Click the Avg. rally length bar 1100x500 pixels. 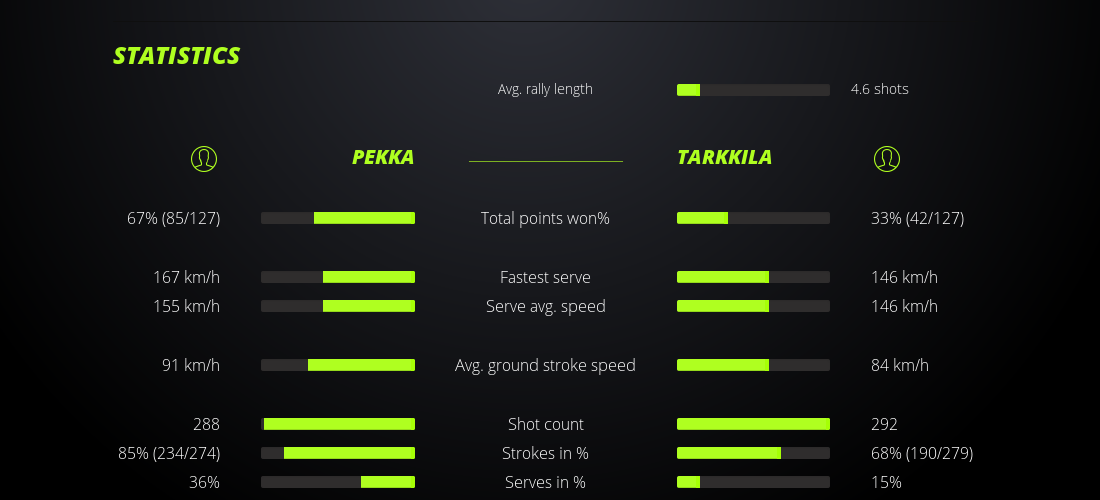753,90
